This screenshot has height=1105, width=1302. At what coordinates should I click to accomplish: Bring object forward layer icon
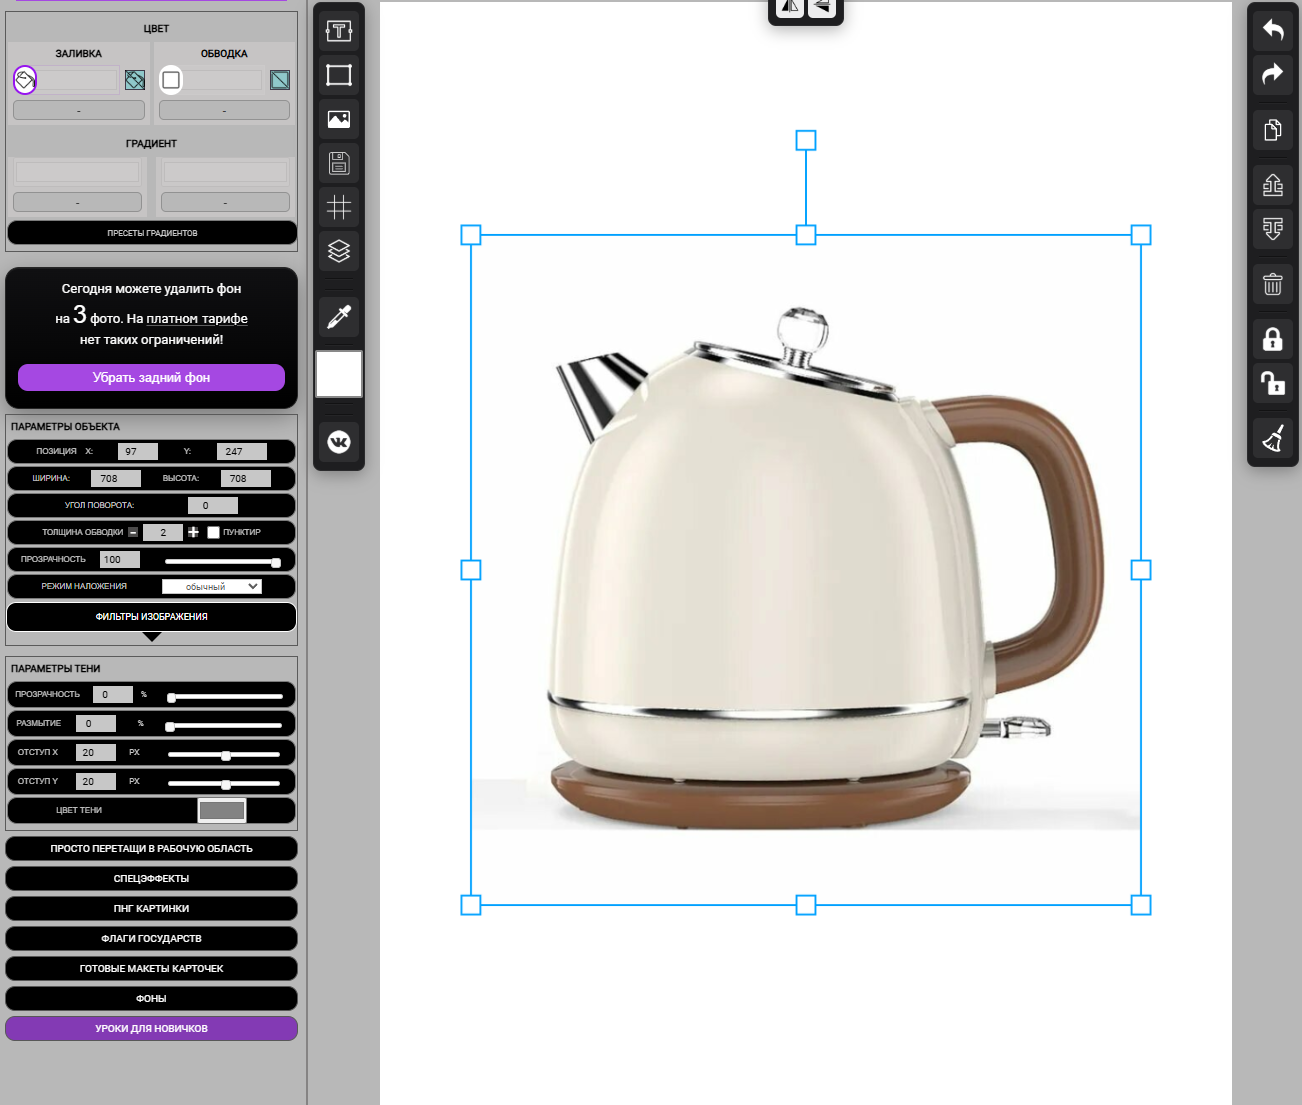click(x=1272, y=185)
